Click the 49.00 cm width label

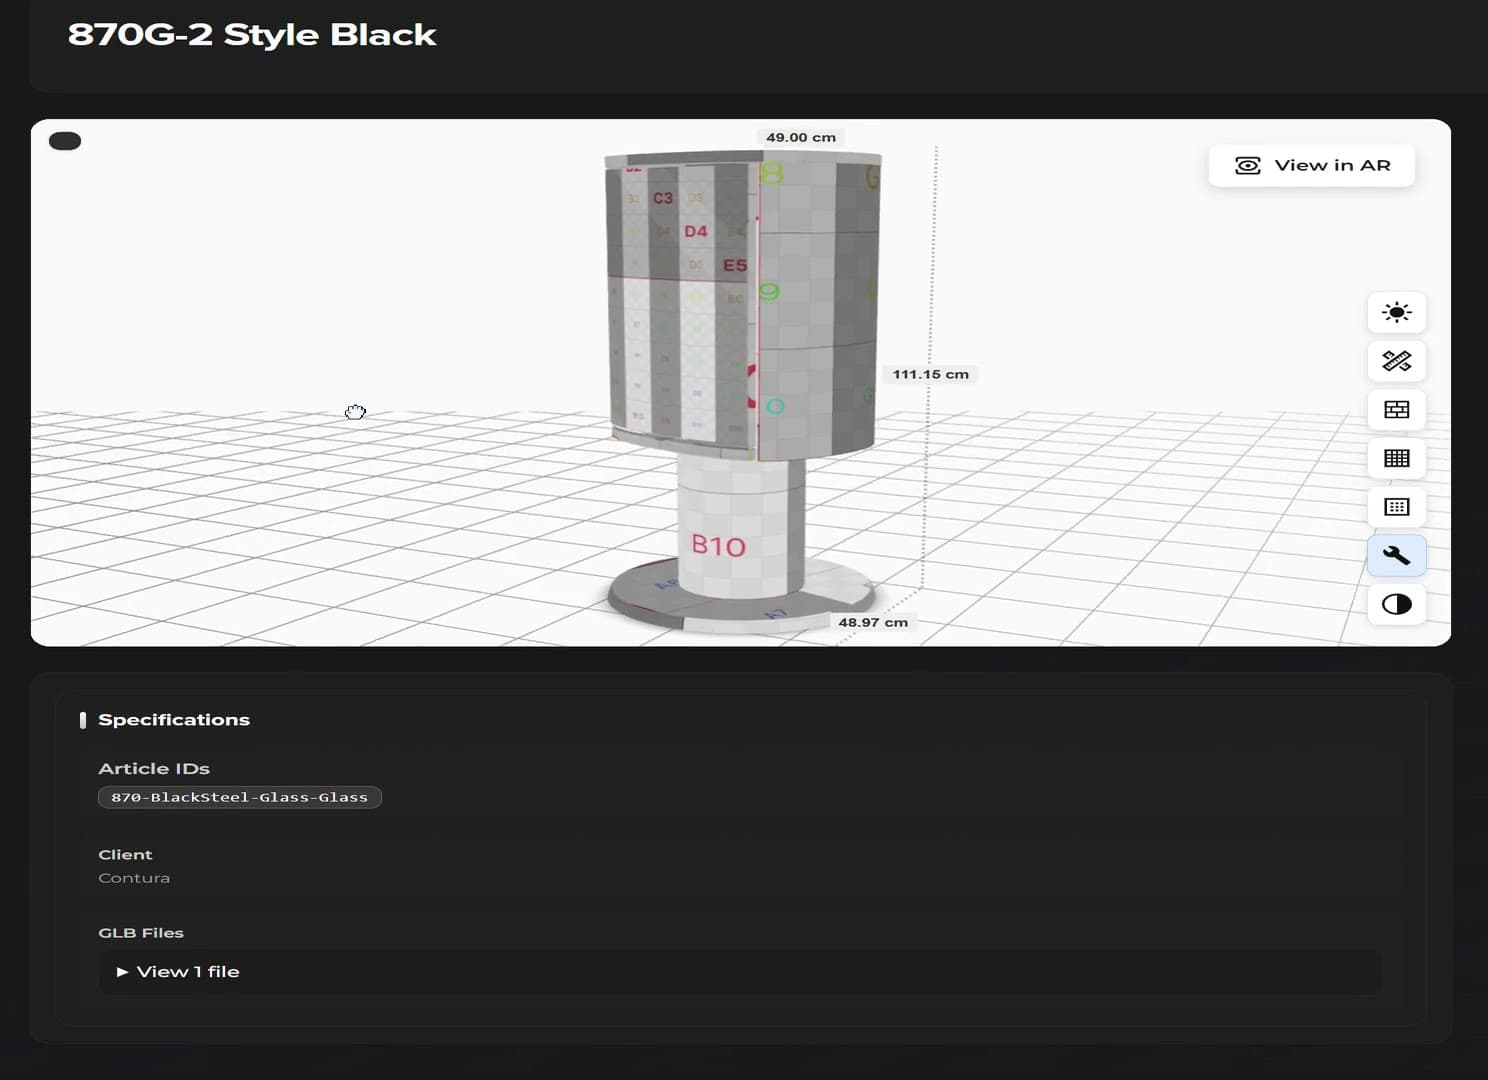coord(800,137)
